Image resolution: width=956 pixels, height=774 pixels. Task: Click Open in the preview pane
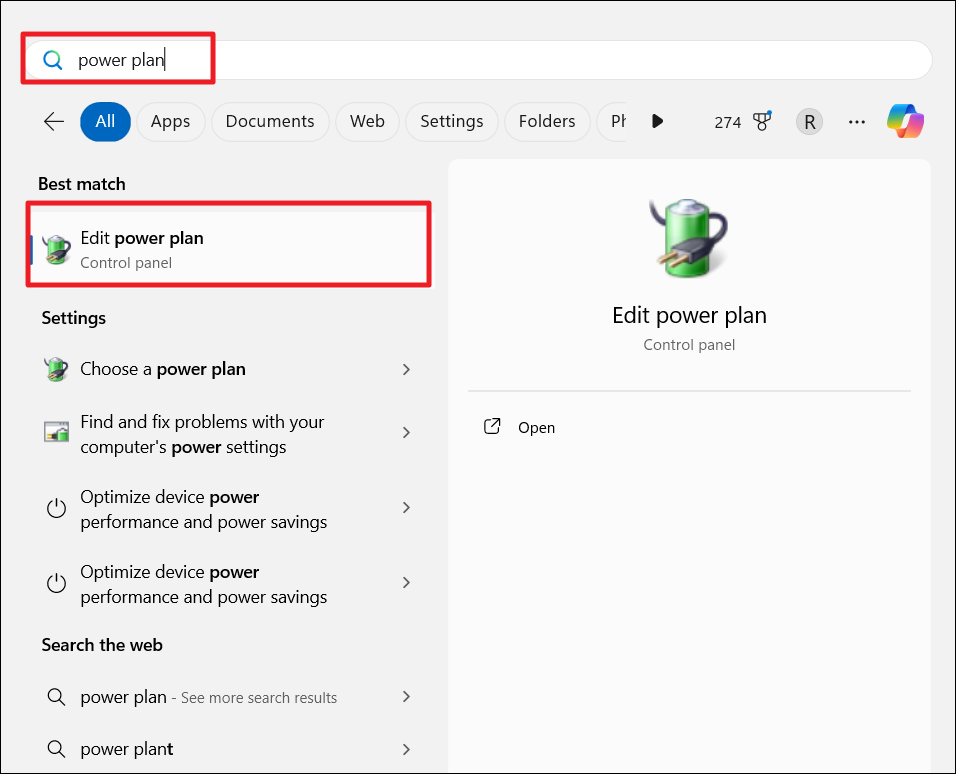pos(536,428)
